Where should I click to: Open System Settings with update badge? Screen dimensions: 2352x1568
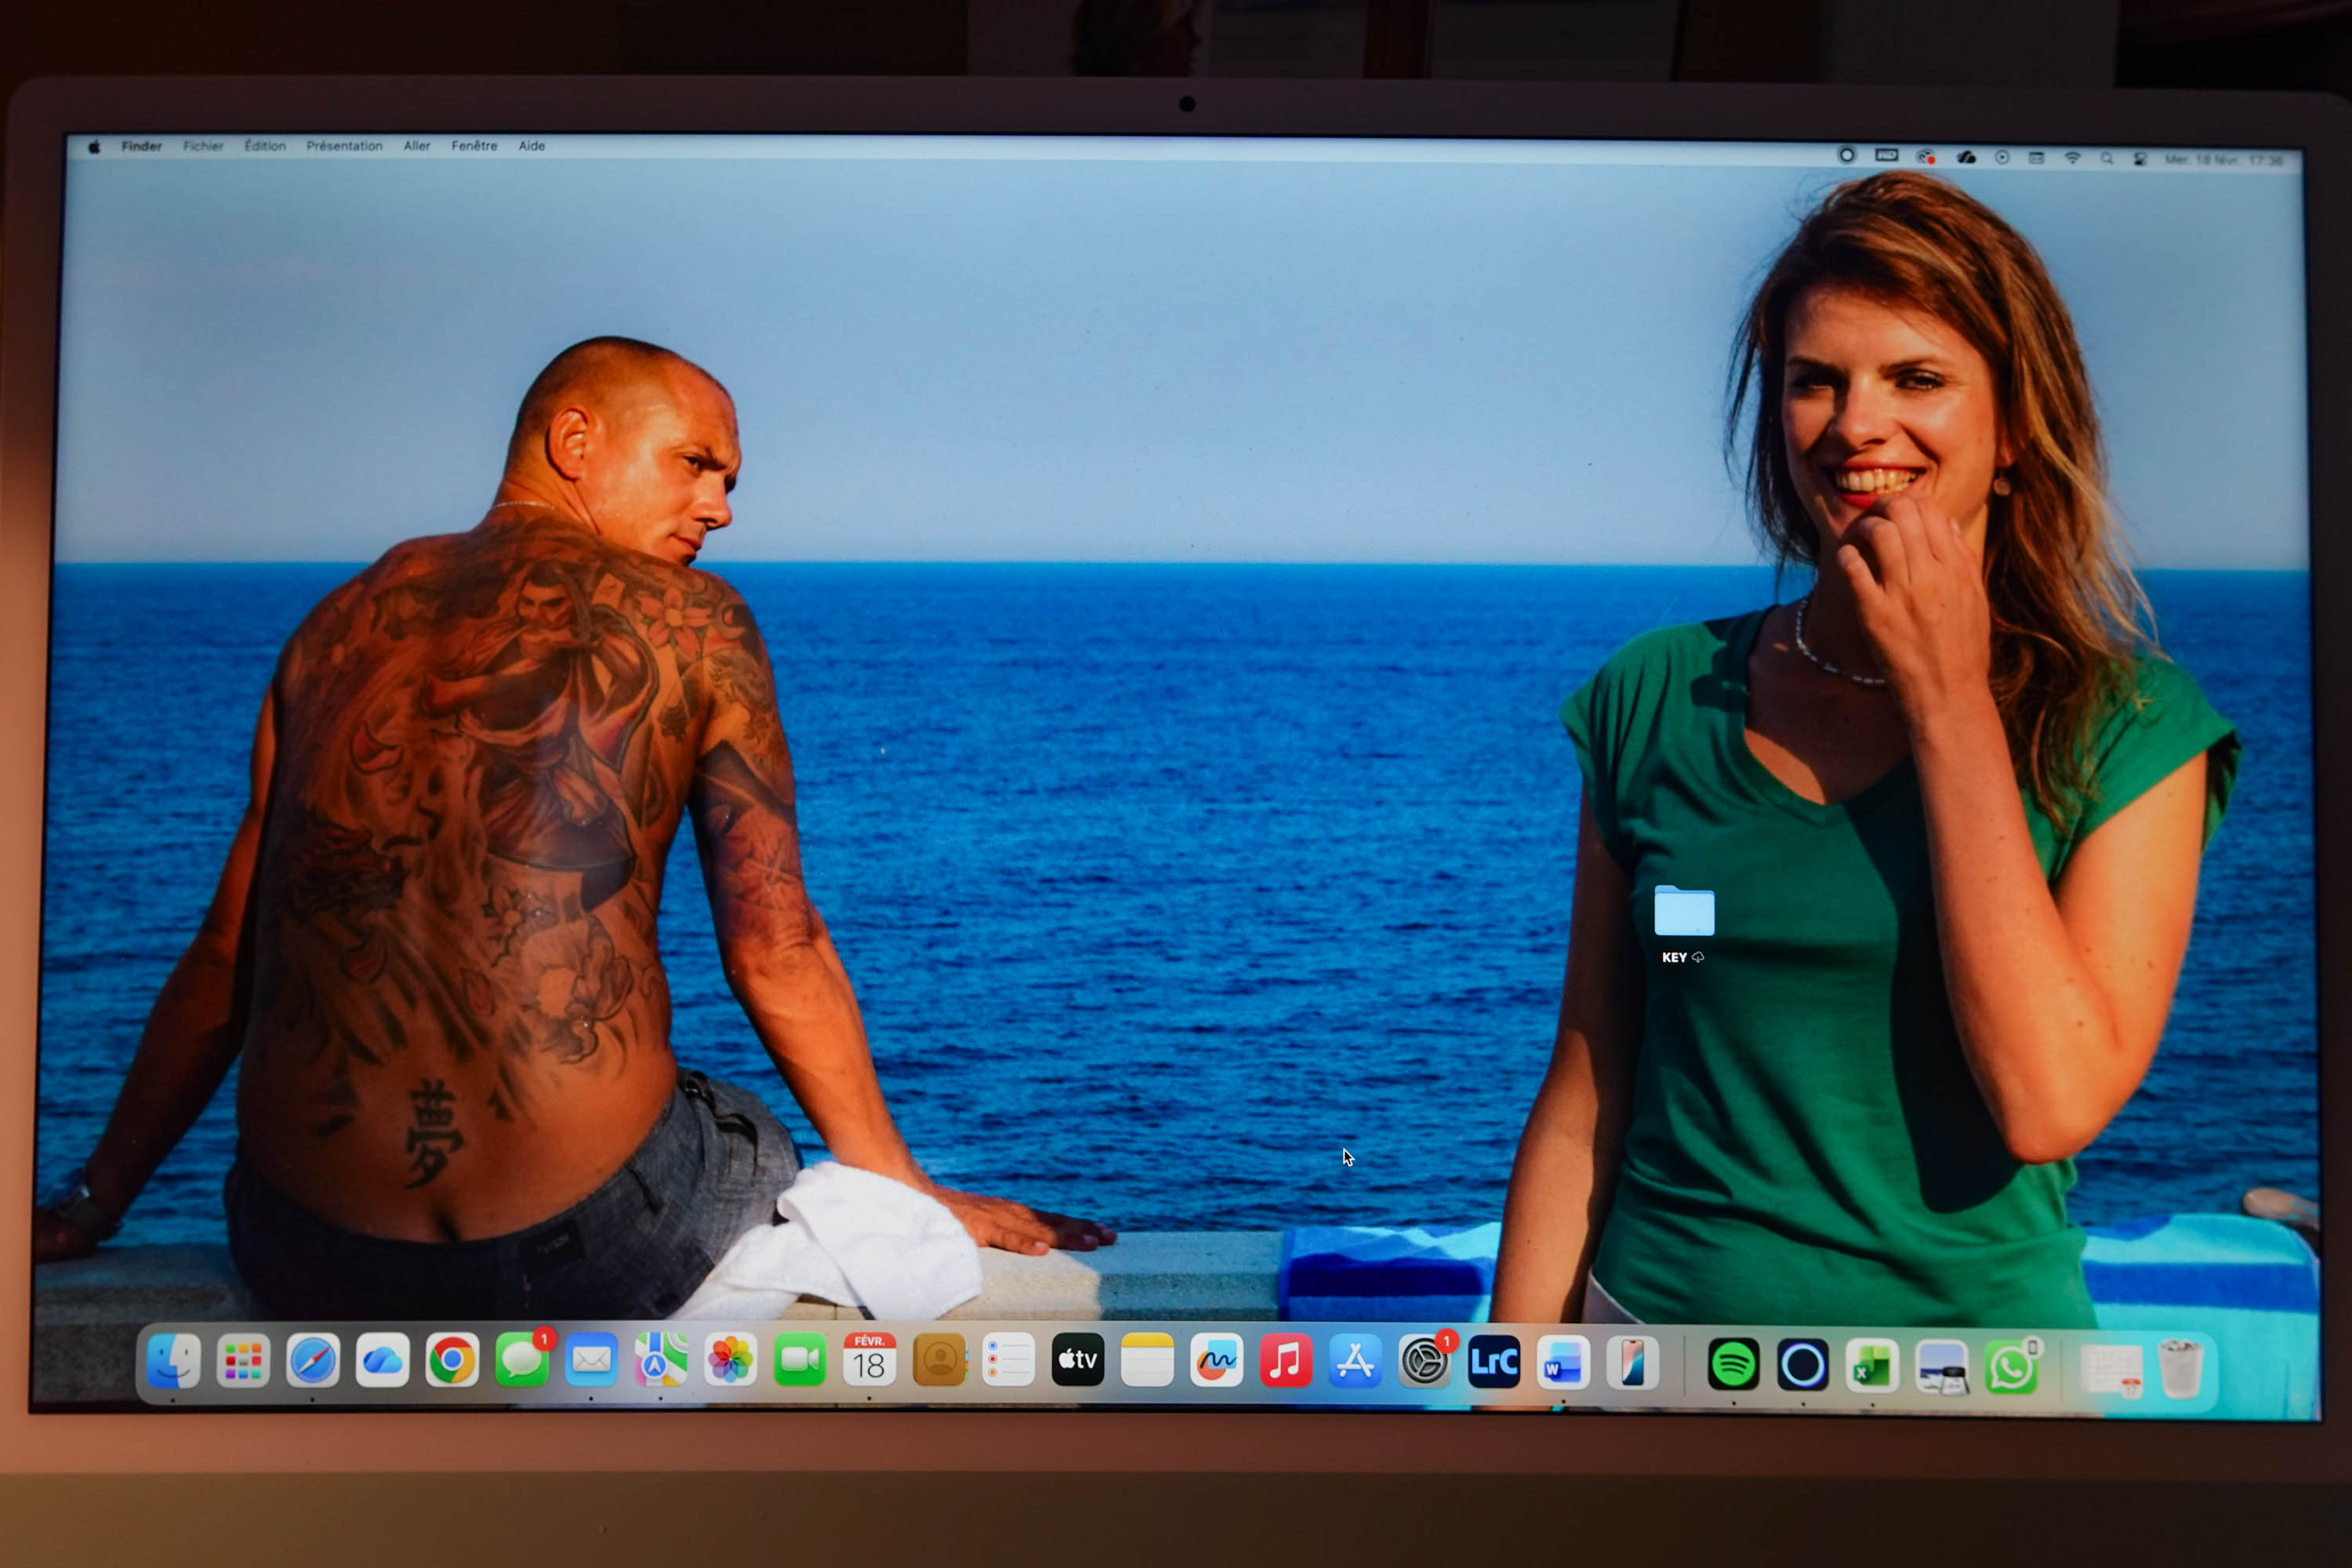pyautogui.click(x=1424, y=1362)
